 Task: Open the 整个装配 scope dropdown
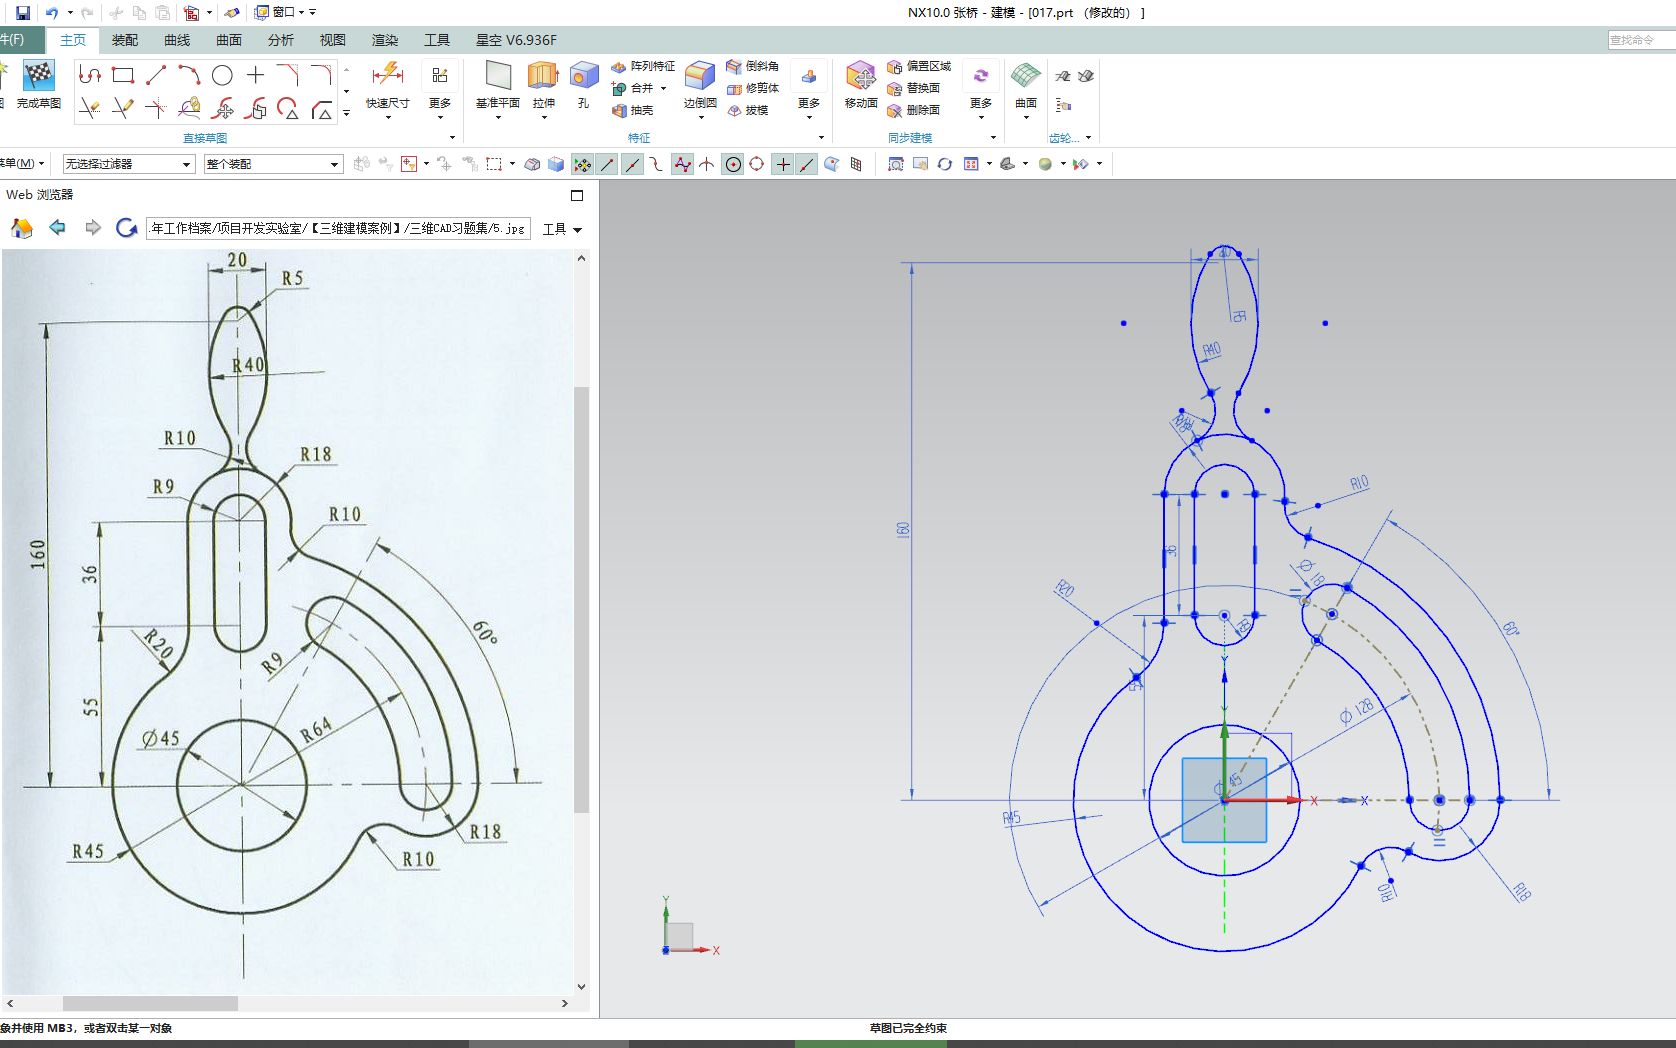pos(334,163)
